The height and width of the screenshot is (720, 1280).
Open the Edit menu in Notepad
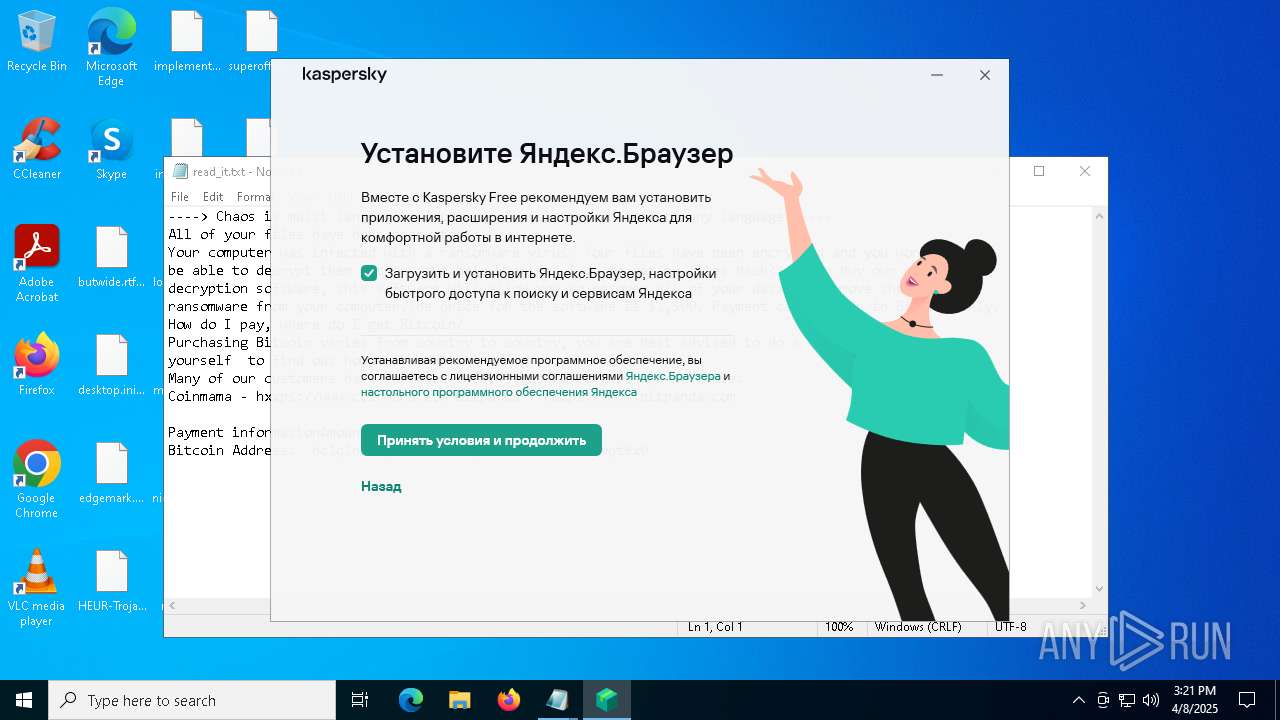point(213,197)
